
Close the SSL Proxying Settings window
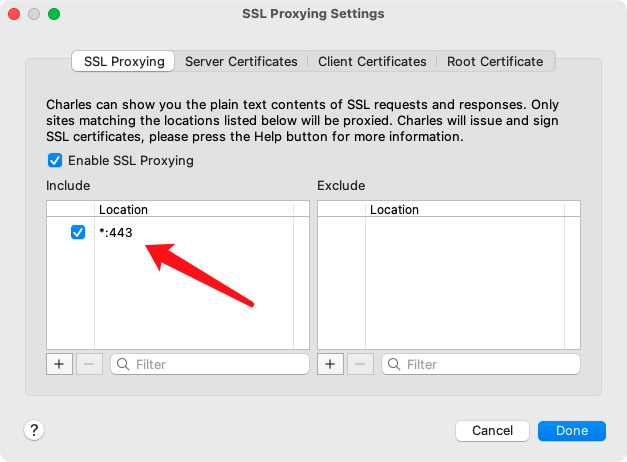coord(14,14)
